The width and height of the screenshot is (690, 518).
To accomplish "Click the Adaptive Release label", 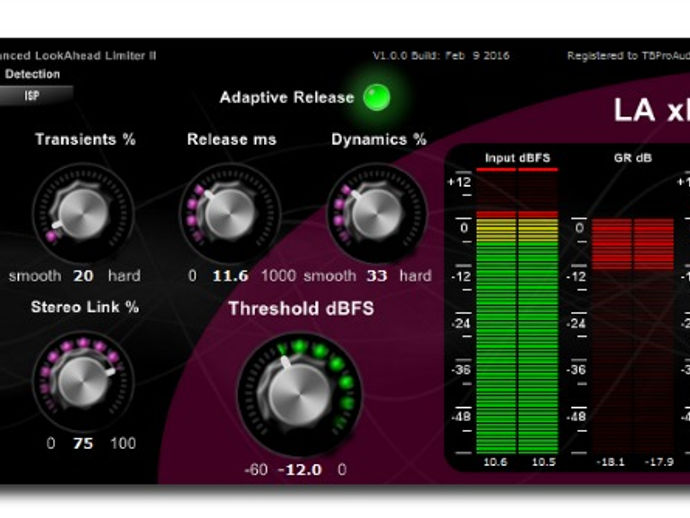I will tap(287, 97).
